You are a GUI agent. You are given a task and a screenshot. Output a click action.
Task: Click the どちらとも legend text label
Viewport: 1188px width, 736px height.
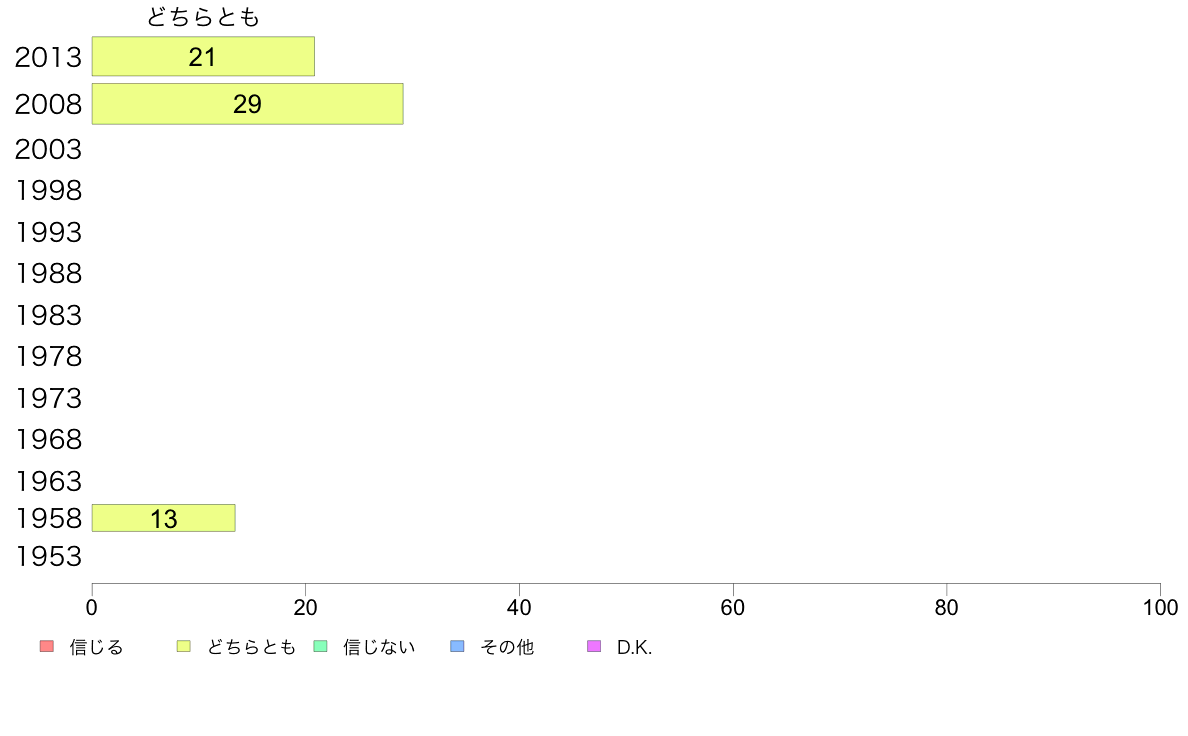pyautogui.click(x=251, y=647)
